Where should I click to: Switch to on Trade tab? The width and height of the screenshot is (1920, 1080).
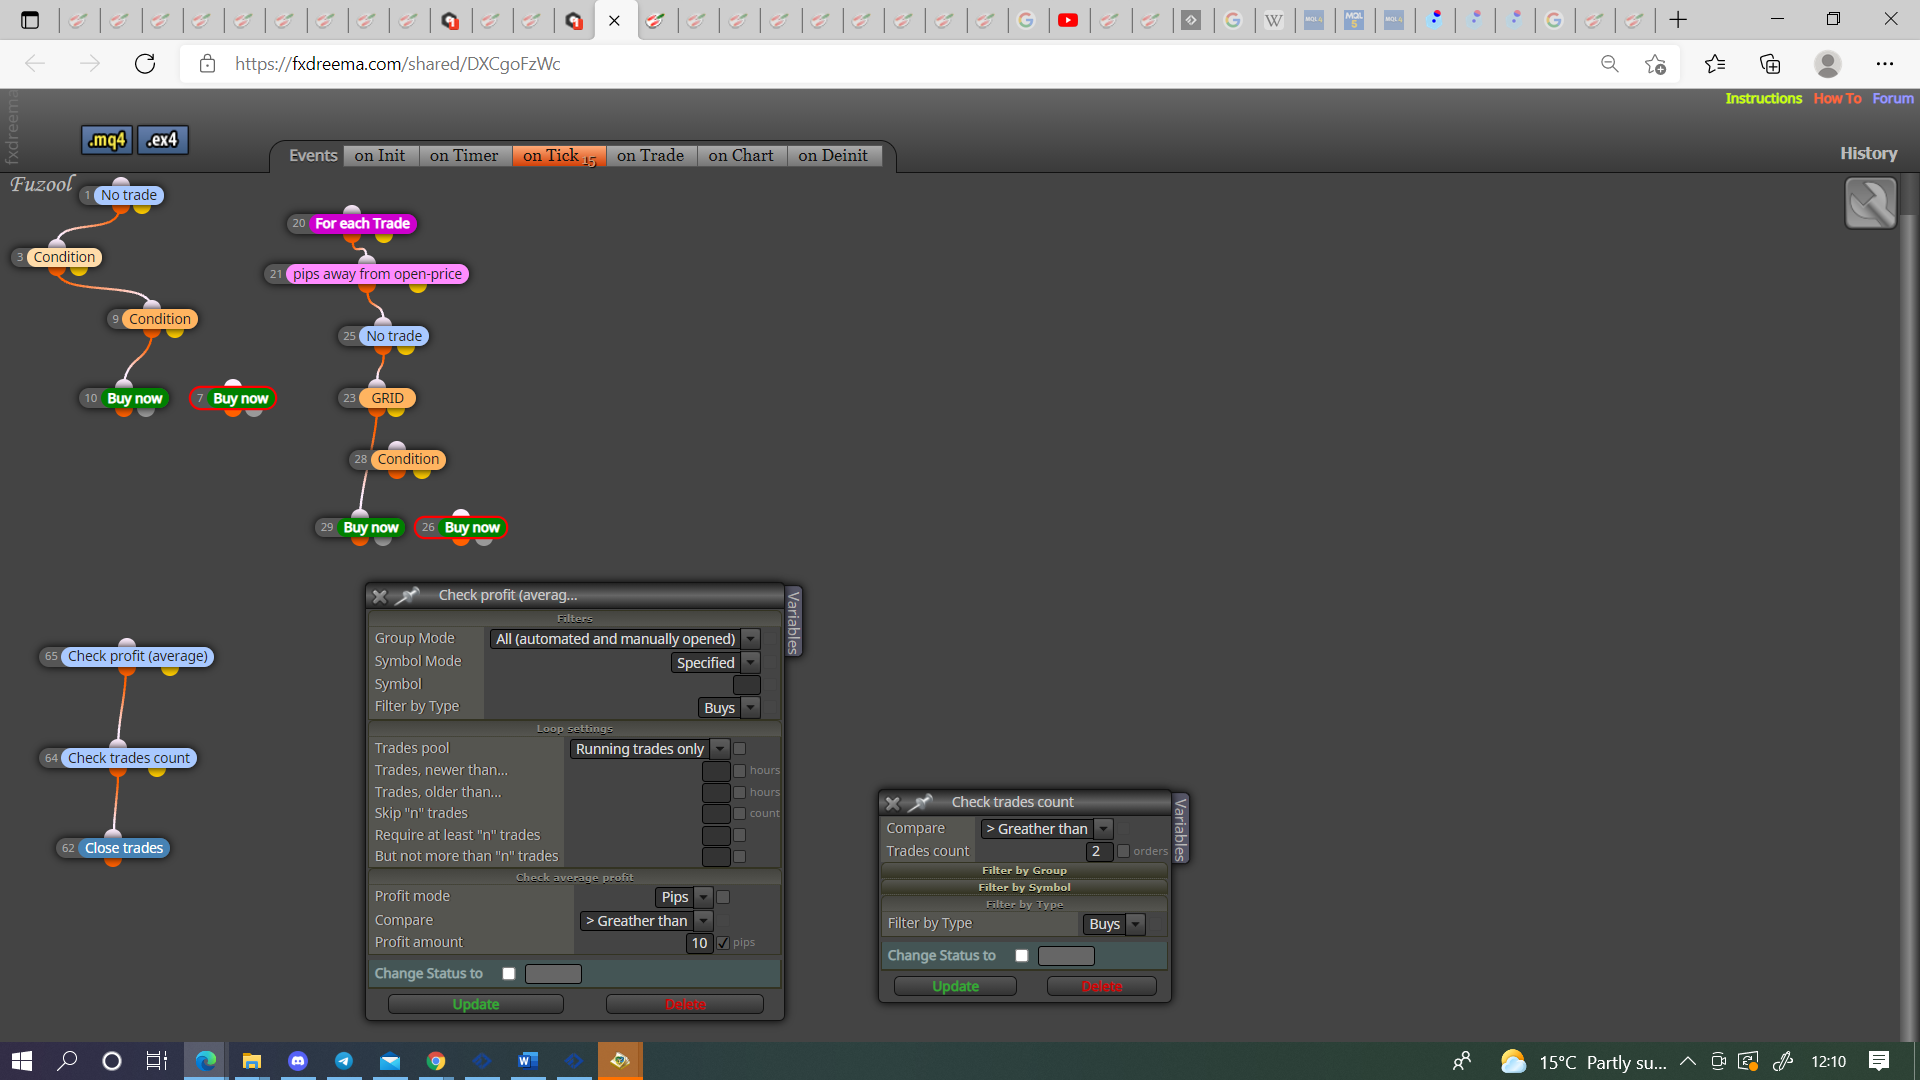650,156
